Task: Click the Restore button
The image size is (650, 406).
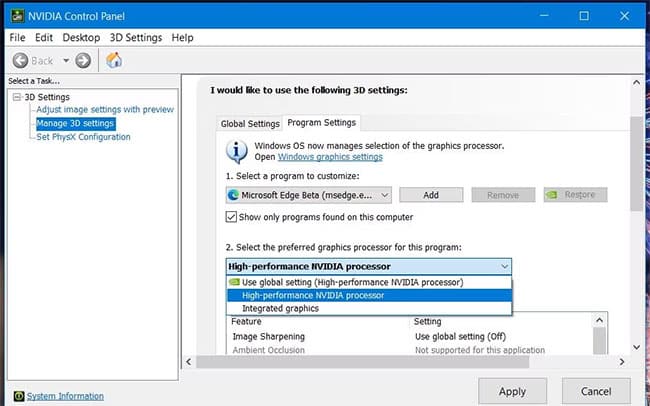Action: (x=575, y=194)
